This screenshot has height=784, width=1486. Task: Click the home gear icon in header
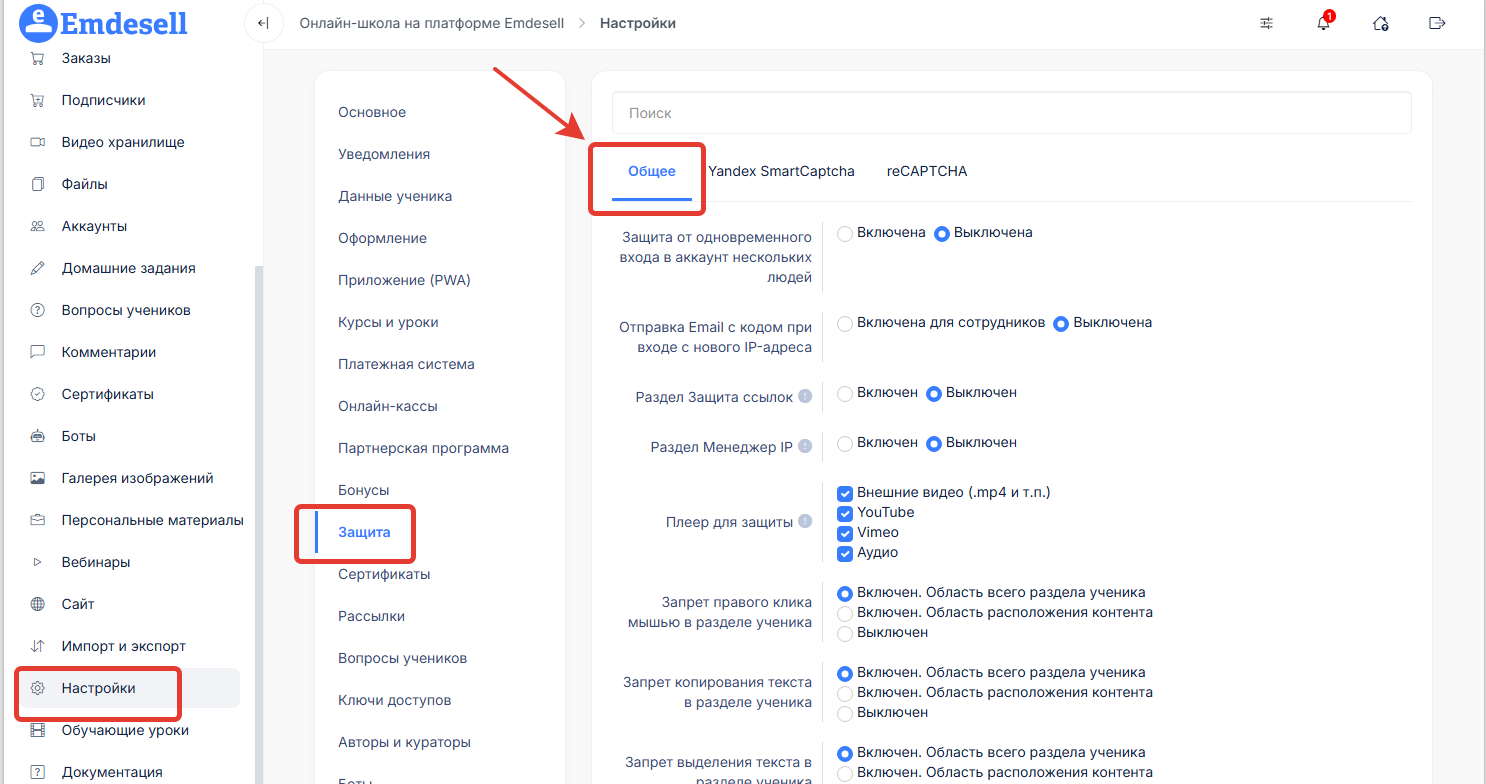(1381, 24)
